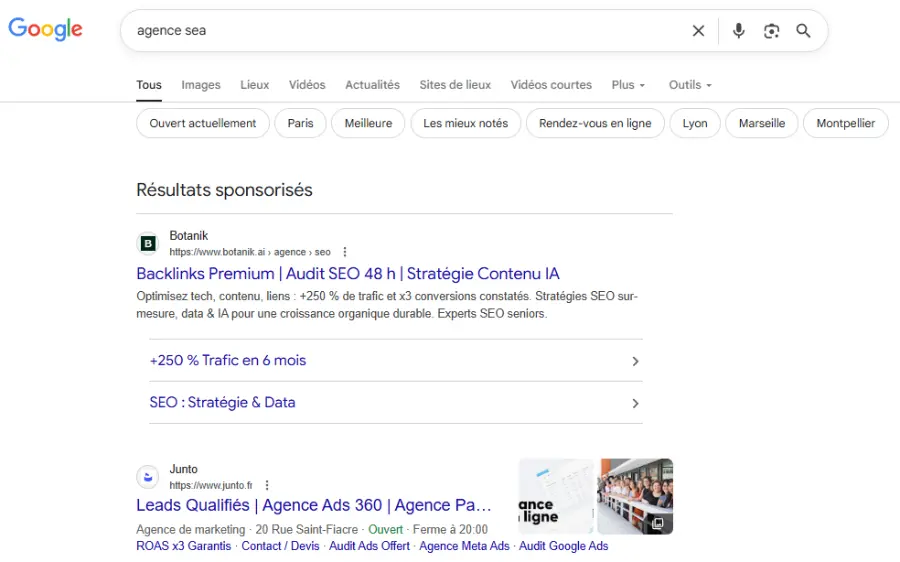Open Agence Meta Ads sitelink
The width and height of the screenshot is (900, 562).
click(x=464, y=546)
